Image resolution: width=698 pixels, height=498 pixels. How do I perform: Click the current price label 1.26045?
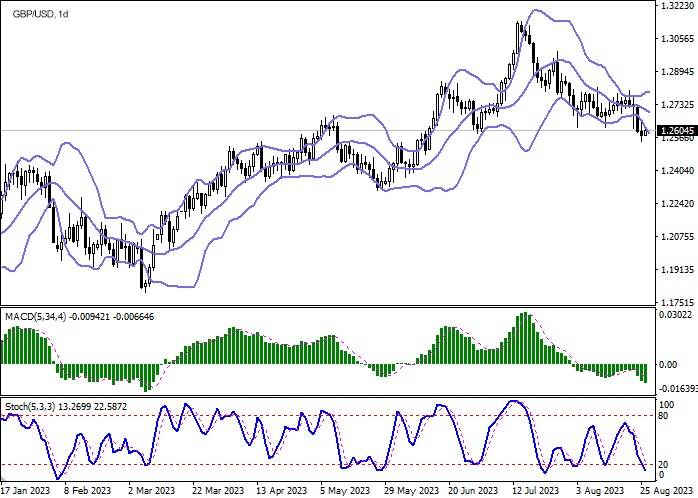(678, 130)
